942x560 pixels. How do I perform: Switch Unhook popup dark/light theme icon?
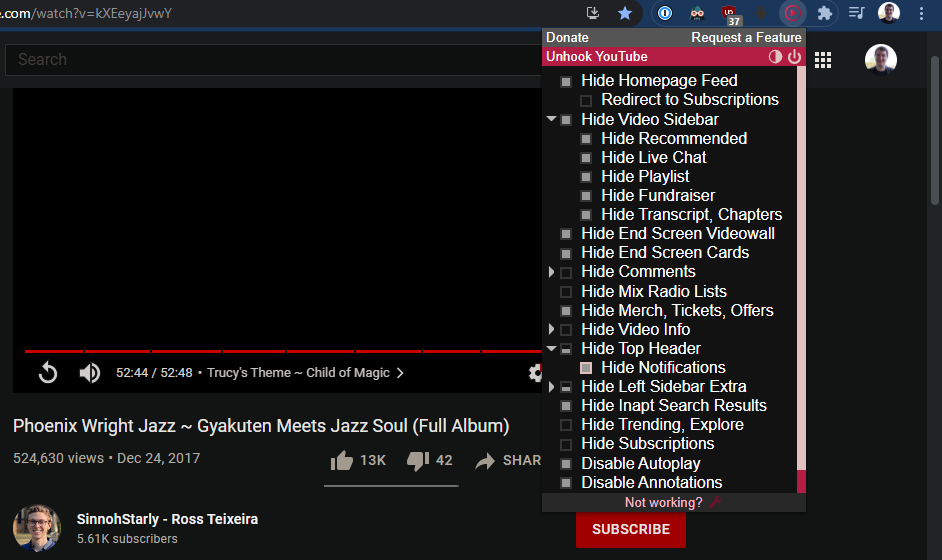(775, 57)
